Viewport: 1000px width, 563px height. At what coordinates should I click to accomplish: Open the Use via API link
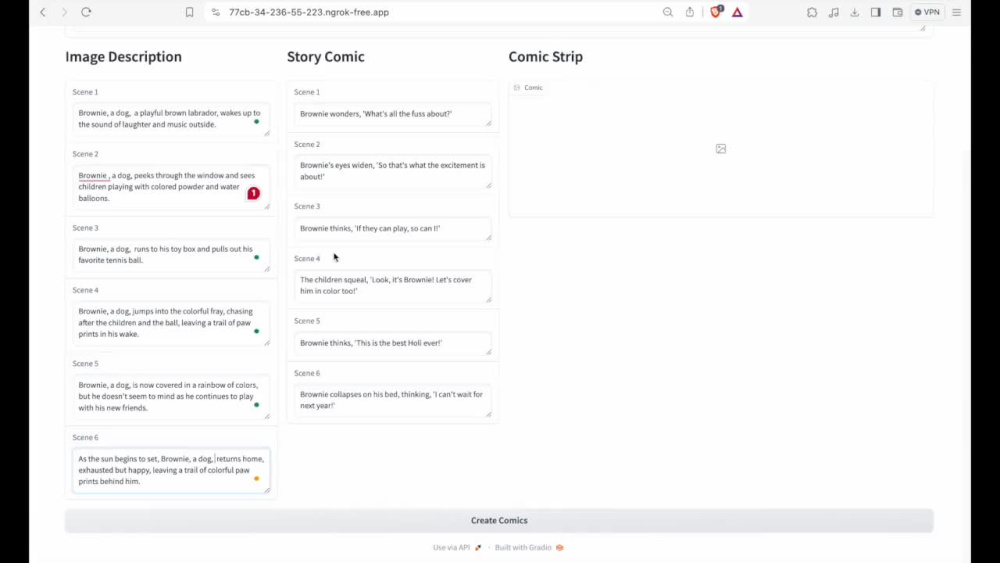(457, 547)
